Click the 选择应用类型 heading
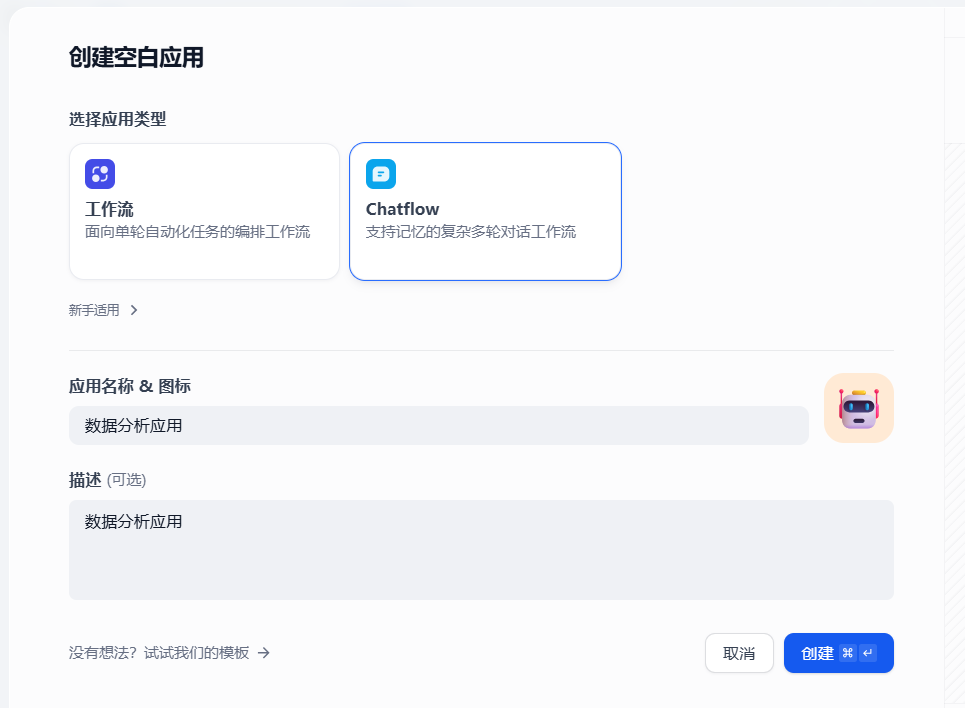The width and height of the screenshot is (965, 708). click(118, 119)
